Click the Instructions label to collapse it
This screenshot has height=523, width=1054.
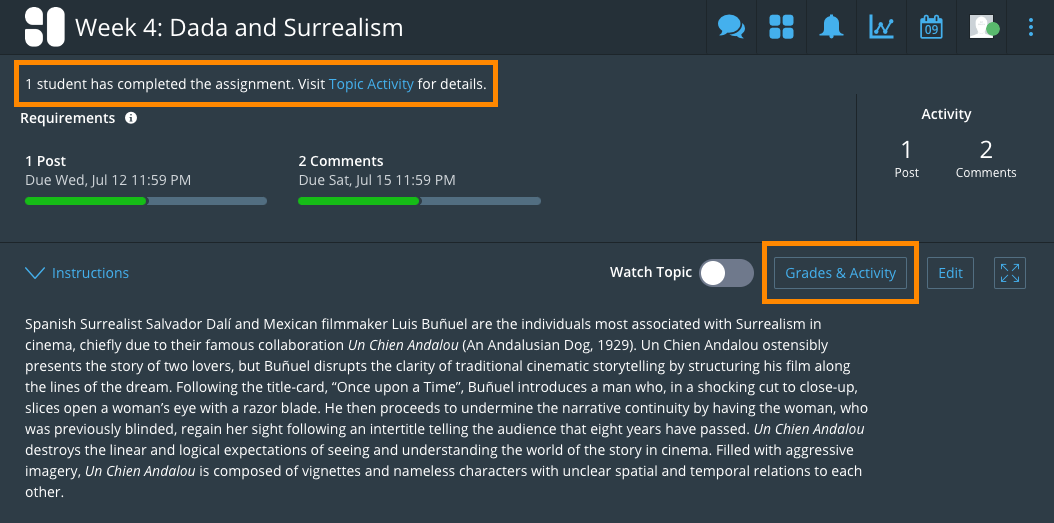(90, 273)
